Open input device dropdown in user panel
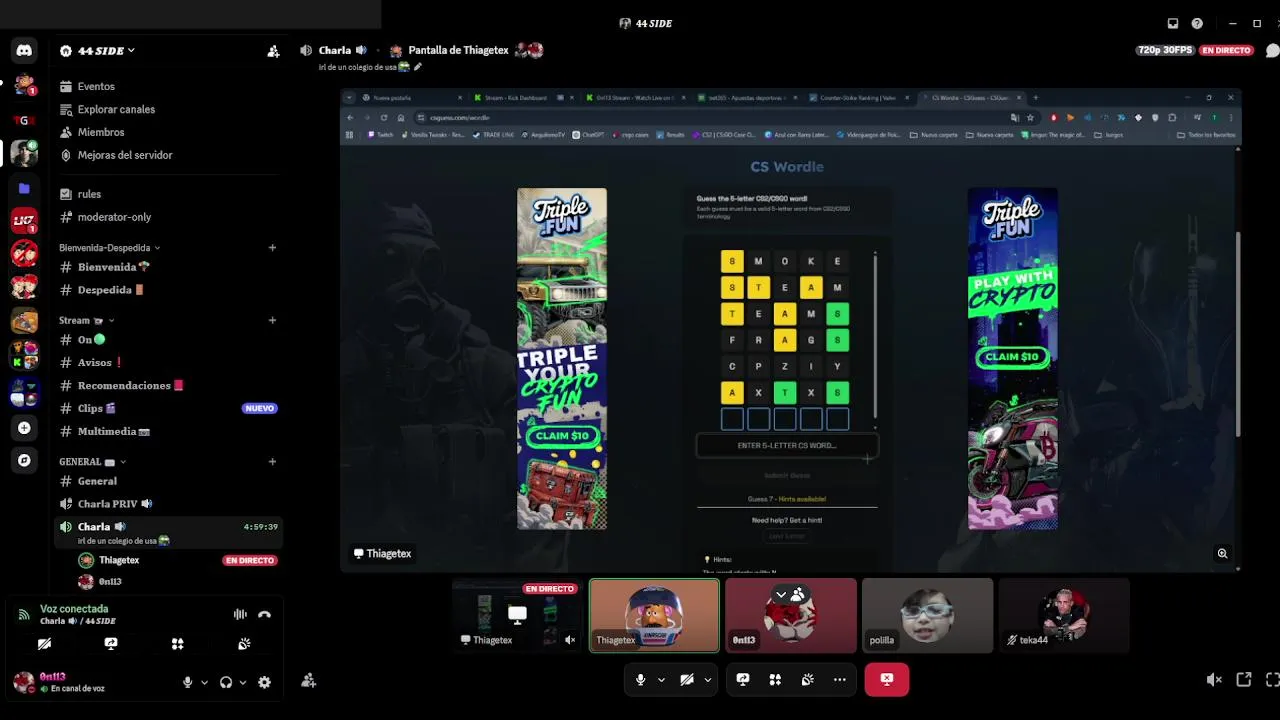Image resolution: width=1280 pixels, height=720 pixels. click(204, 682)
